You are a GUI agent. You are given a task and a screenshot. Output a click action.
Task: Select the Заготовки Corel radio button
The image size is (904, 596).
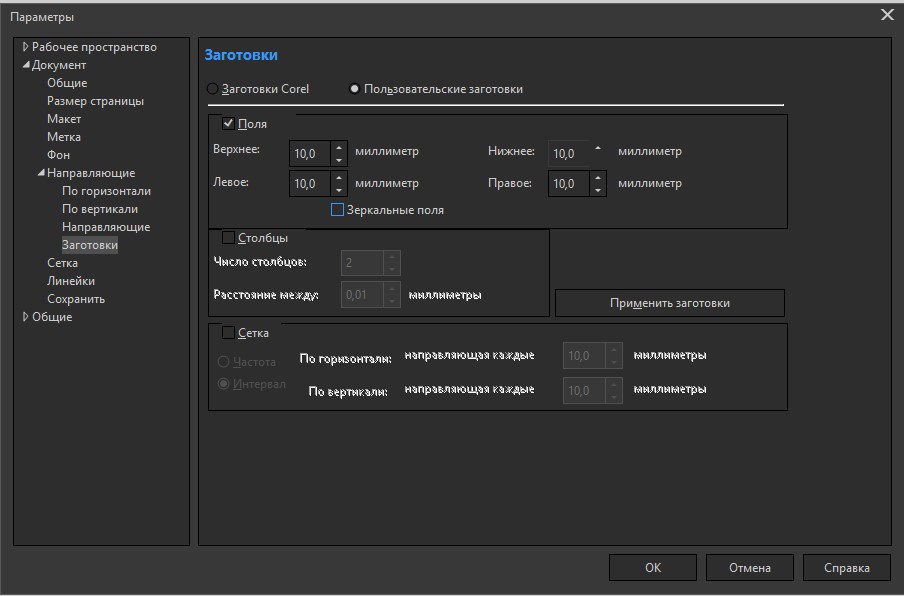click(x=212, y=89)
